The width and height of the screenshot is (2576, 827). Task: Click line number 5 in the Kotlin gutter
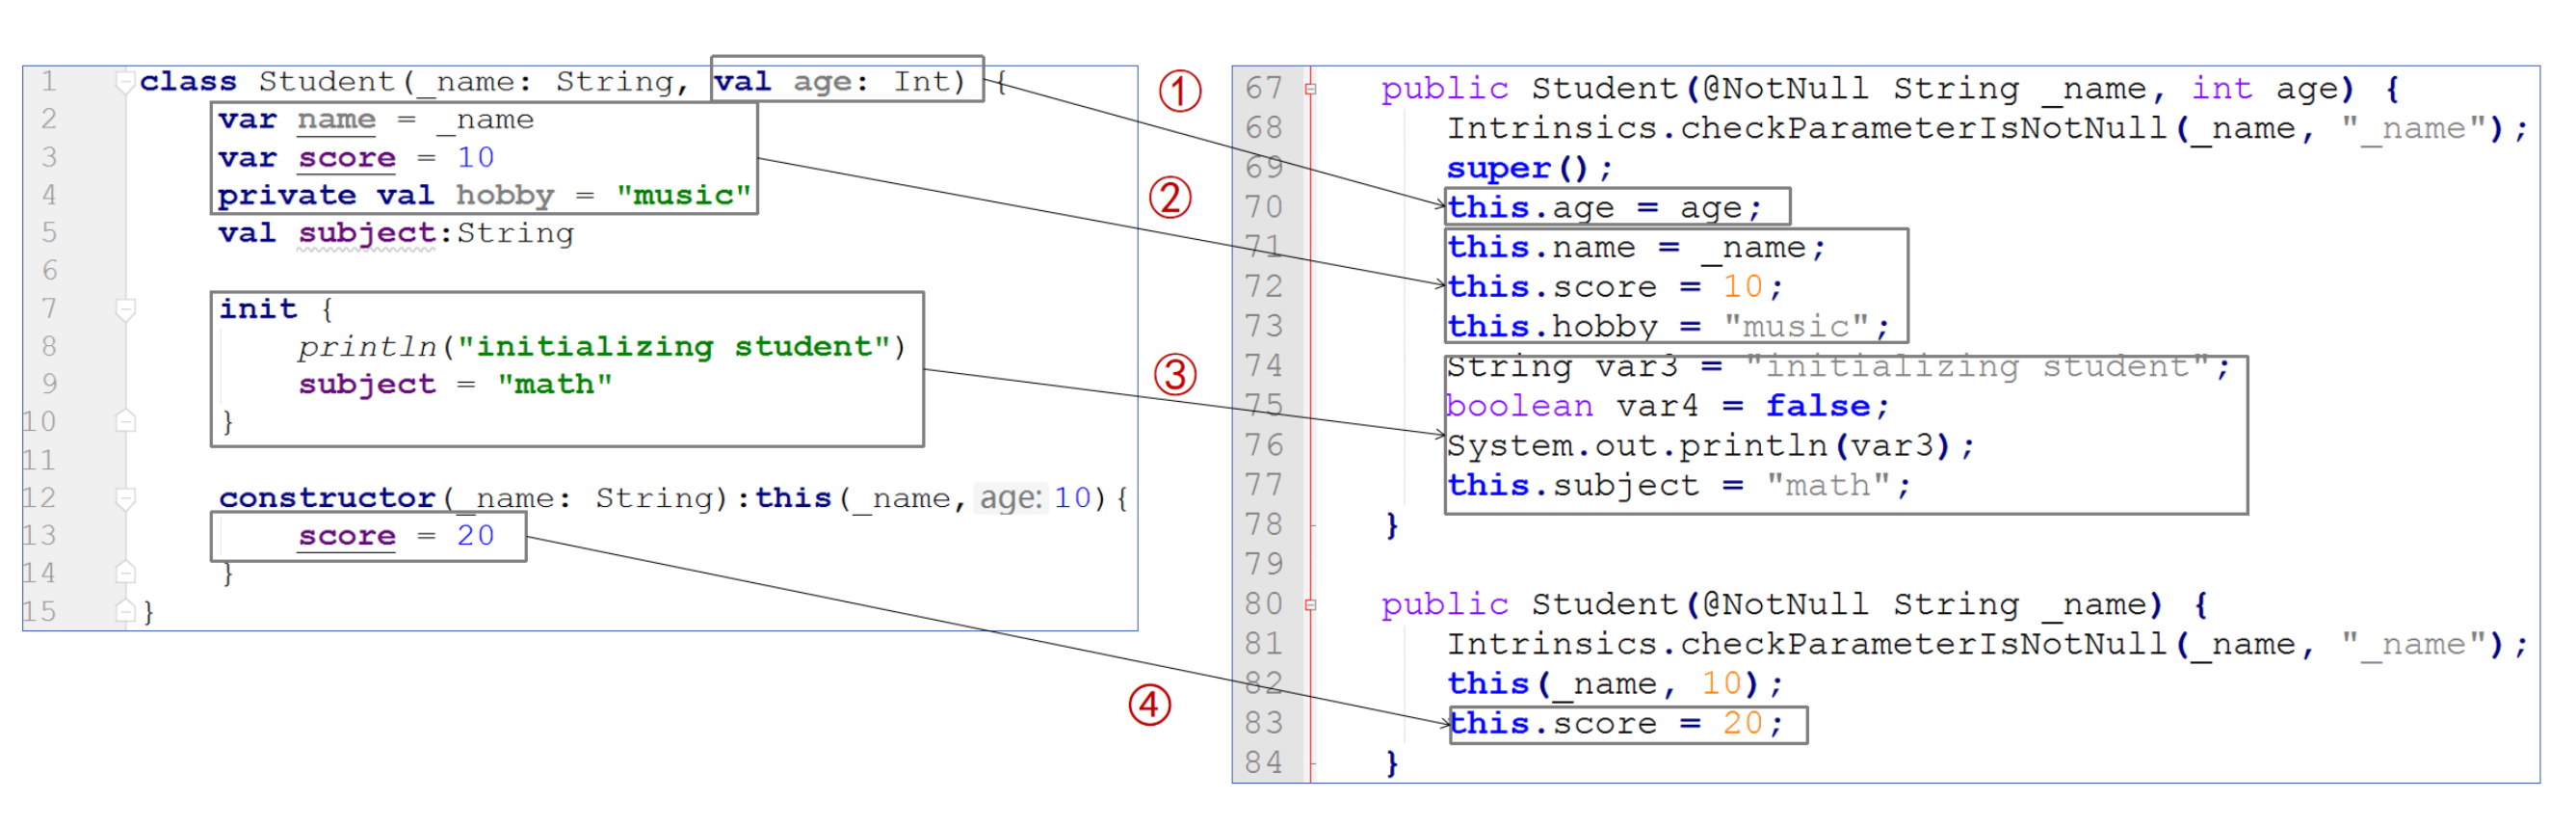(49, 233)
